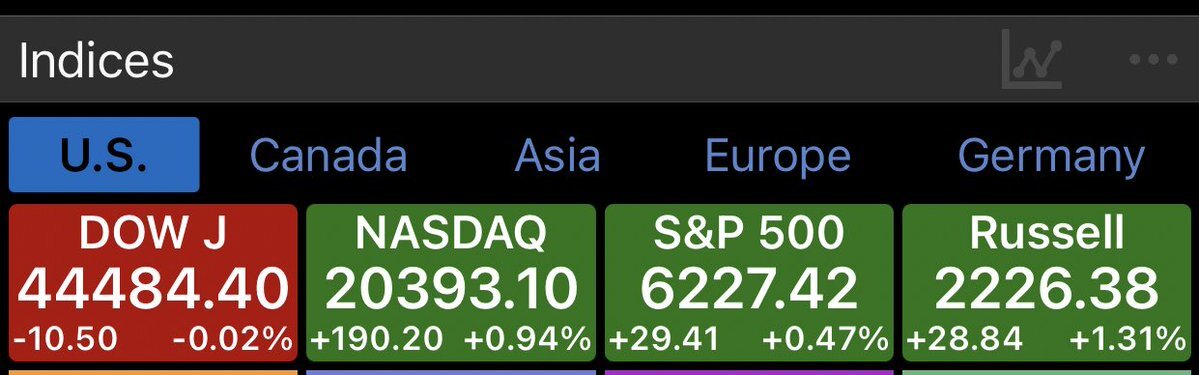Viewport: 1199px width, 375px height.
Task: Open the NASDAQ index tile
Action: [x=451, y=282]
